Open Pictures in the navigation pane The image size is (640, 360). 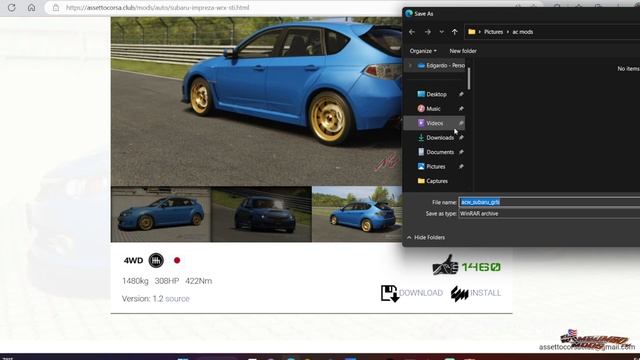click(x=436, y=167)
